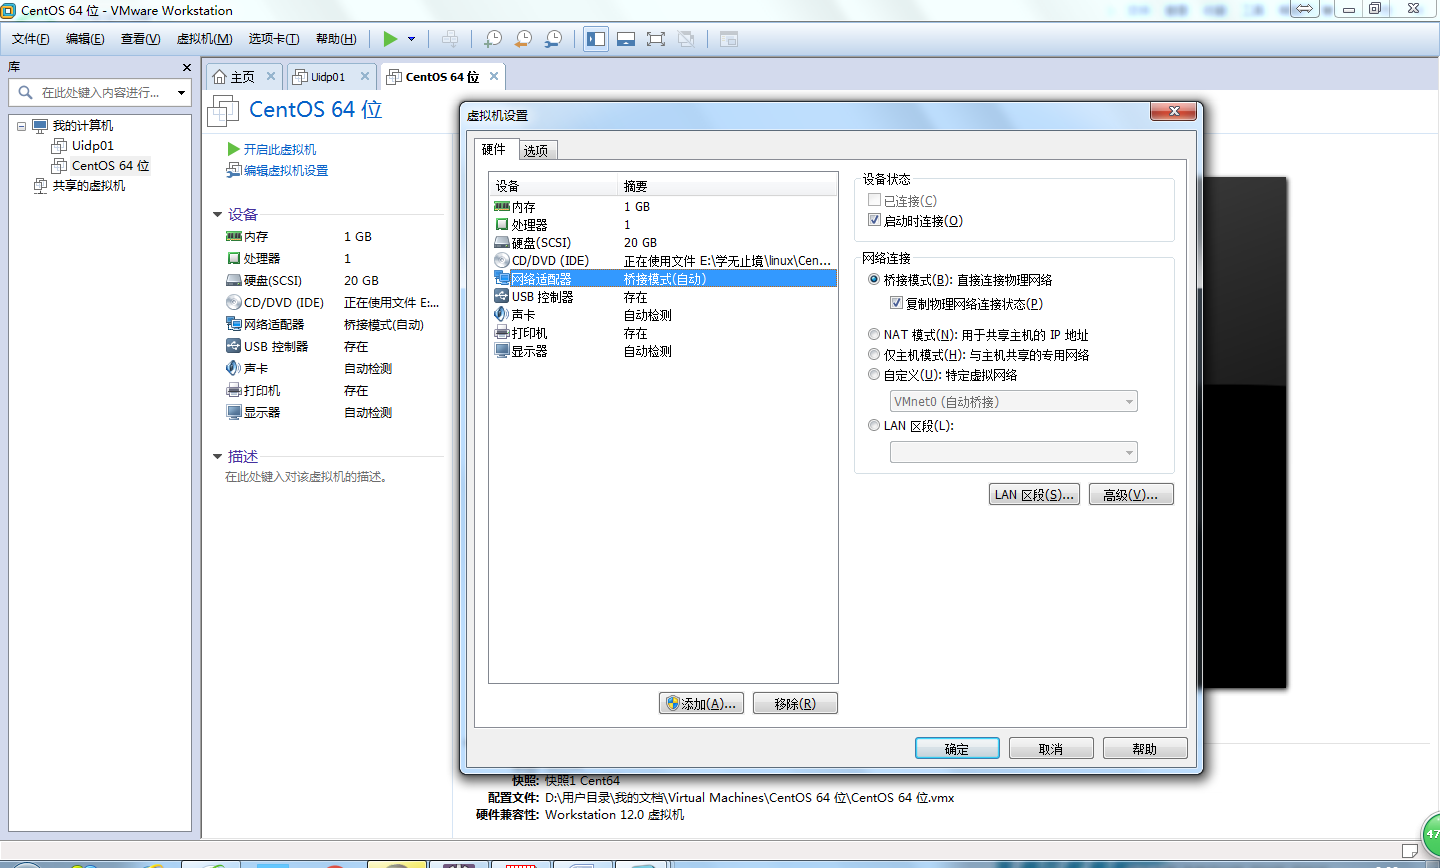
Task: Open the 编辑(E) menu
Action: click(85, 39)
